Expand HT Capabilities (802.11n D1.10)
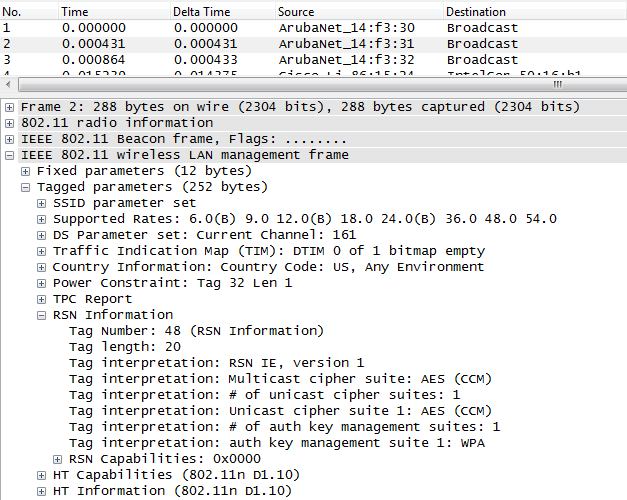This screenshot has height=500, width=627. tap(42, 475)
